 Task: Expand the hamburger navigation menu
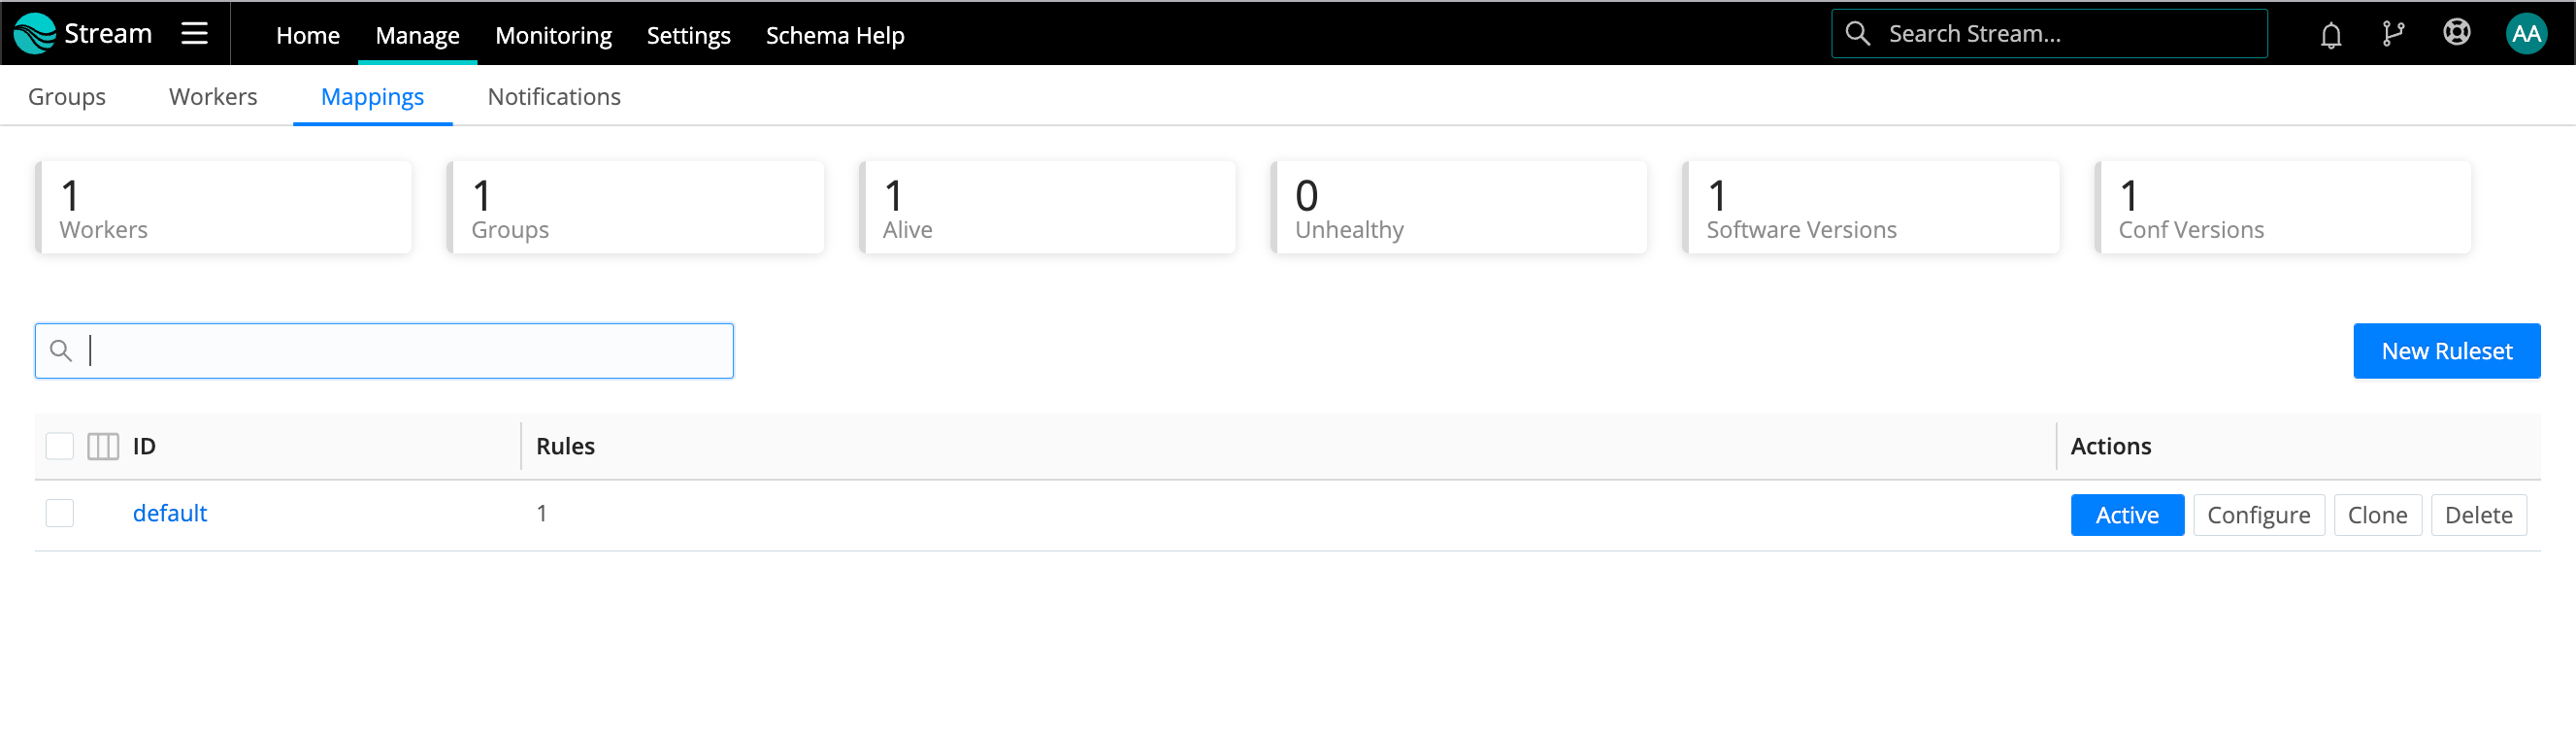(x=194, y=32)
